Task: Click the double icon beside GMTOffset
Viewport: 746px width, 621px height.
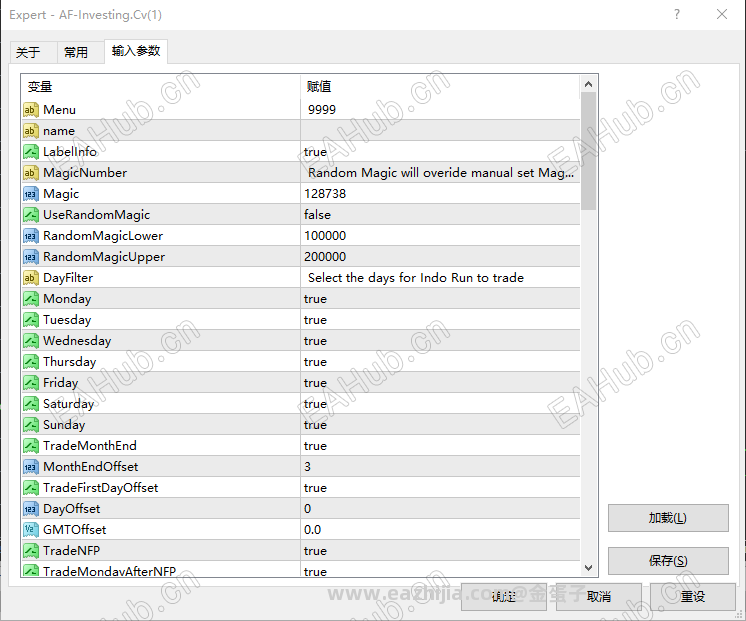Action: [31, 530]
